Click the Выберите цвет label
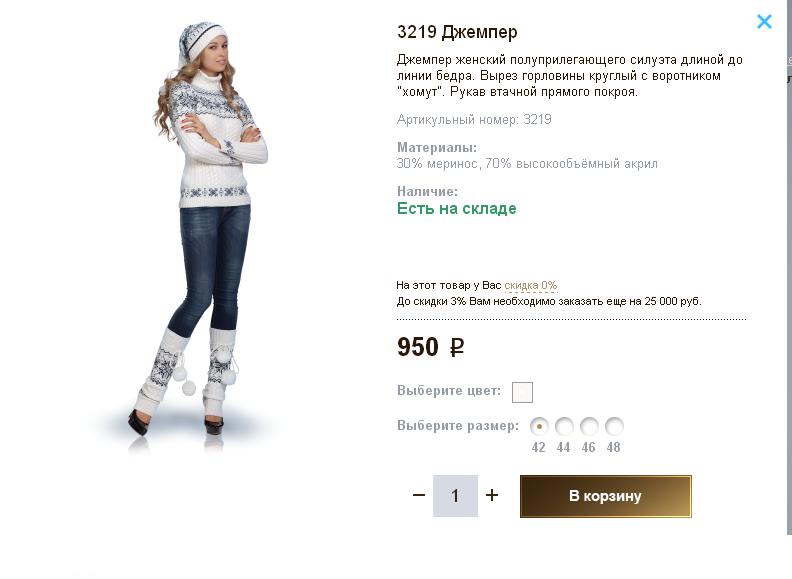Screen dimensions: 792x579 point(449,391)
